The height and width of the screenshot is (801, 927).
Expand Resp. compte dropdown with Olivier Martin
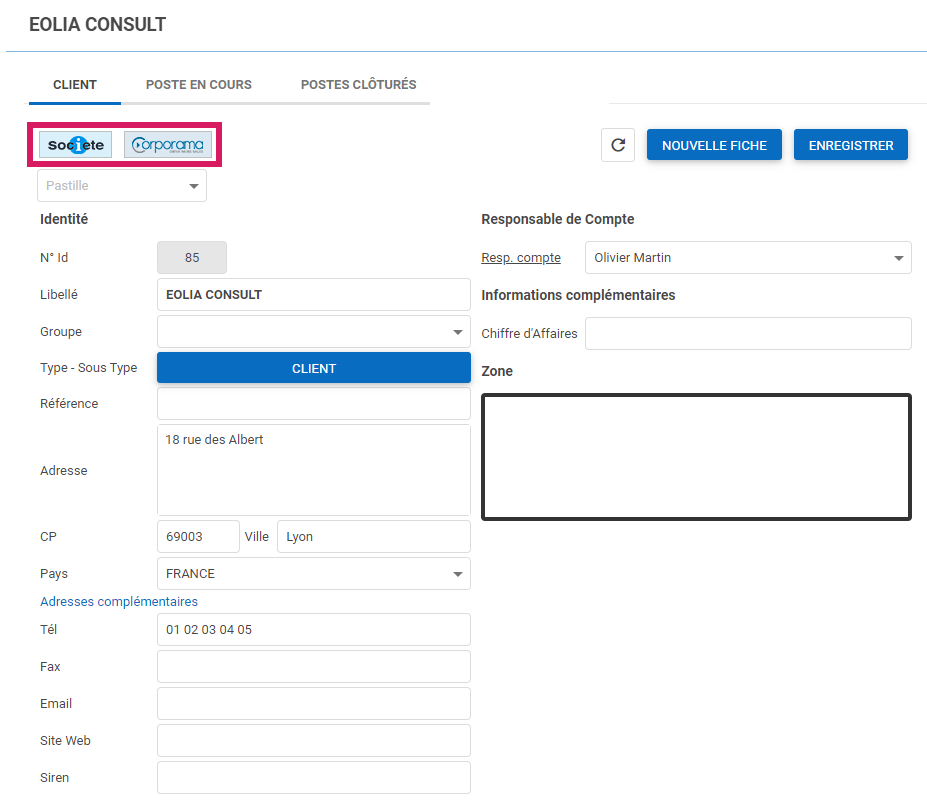pyautogui.click(x=747, y=258)
